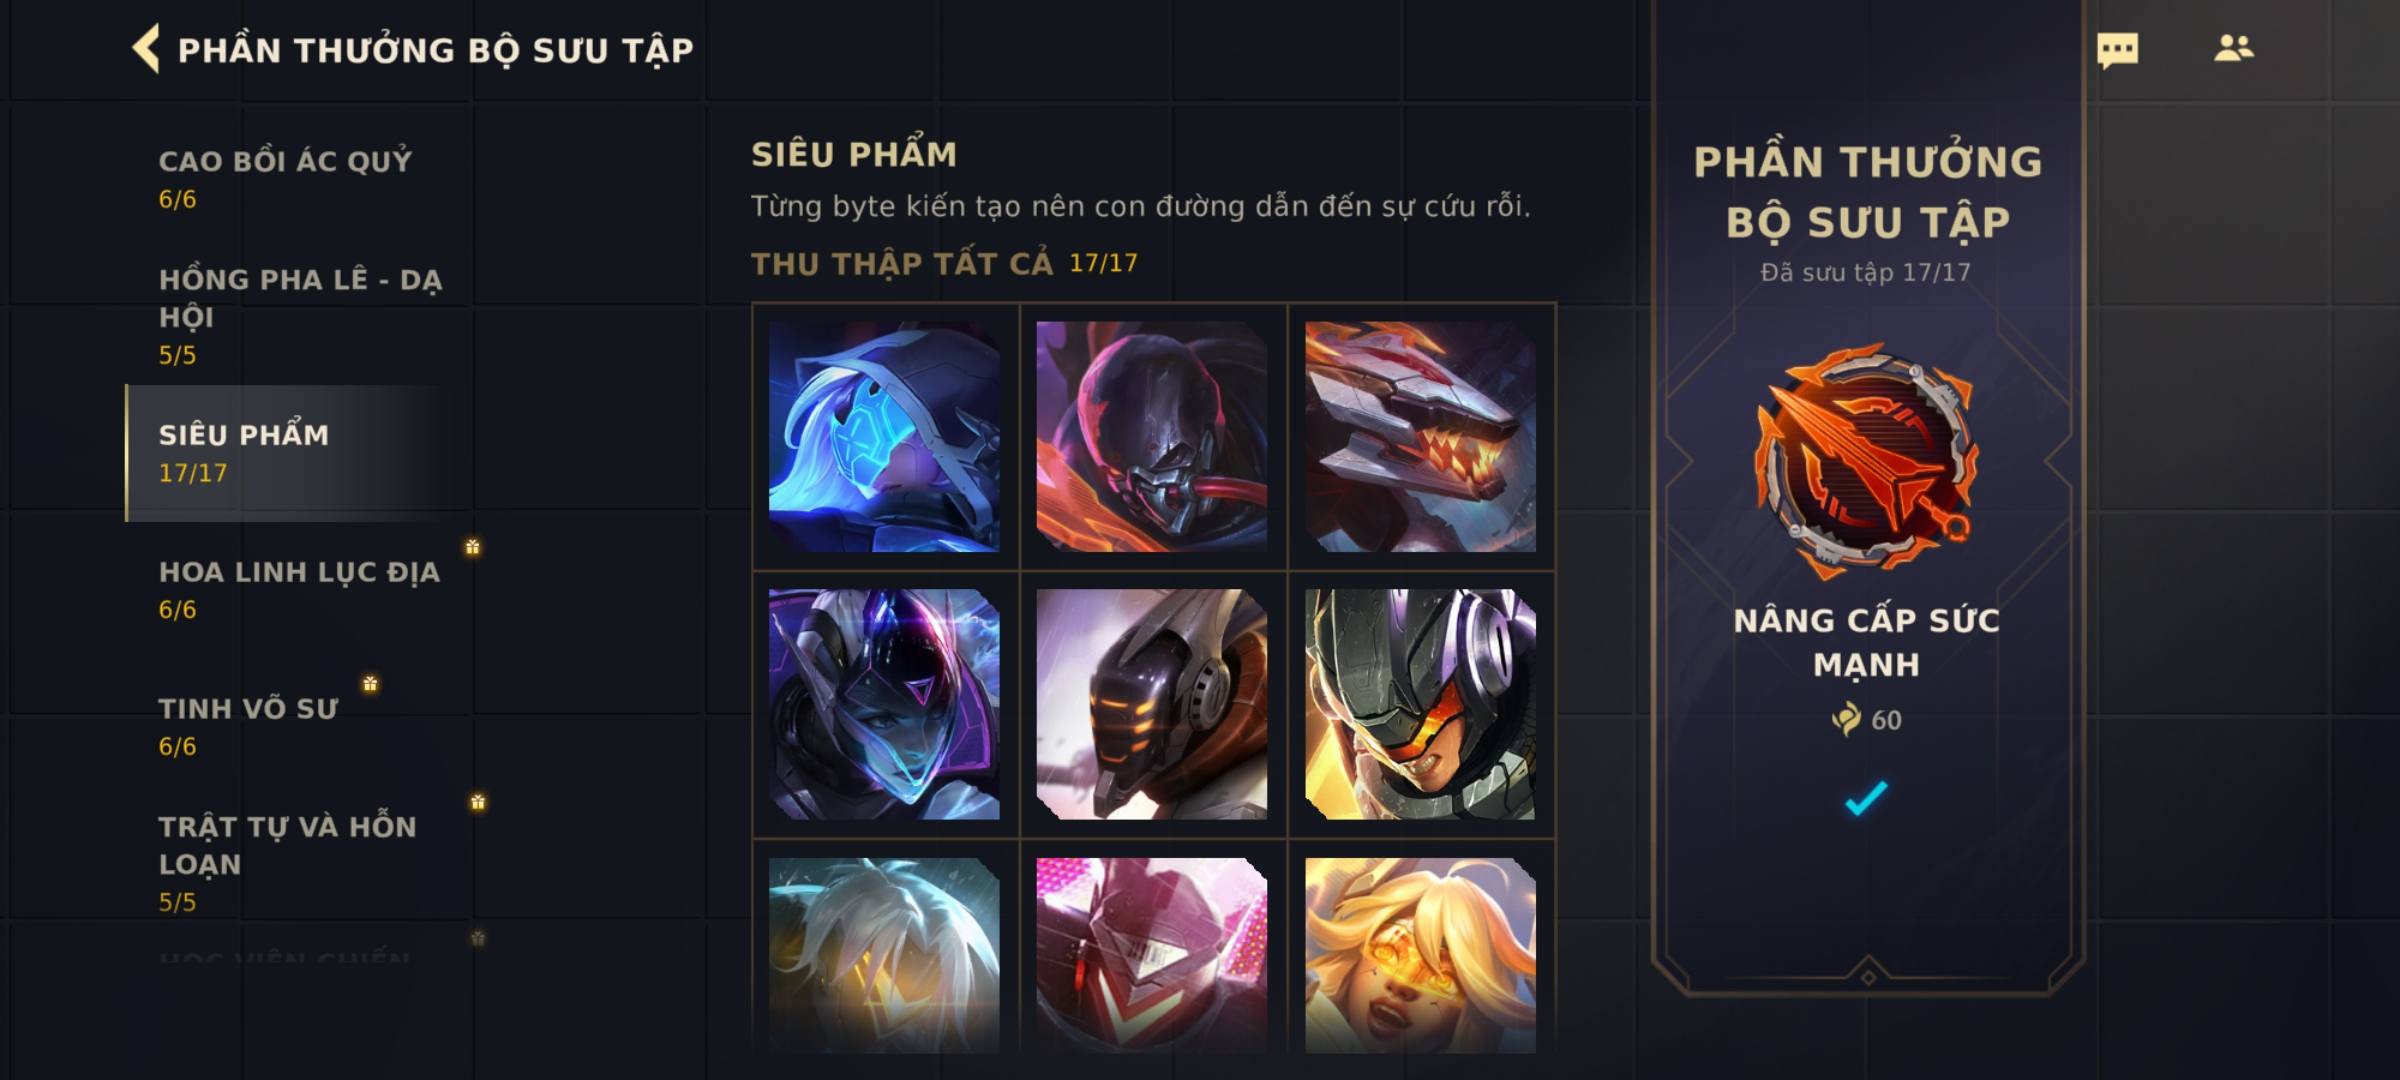The height and width of the screenshot is (1080, 2400).
Task: Go back using the arrow beside Phần Thưởng Bộ Sưu Tập
Action: [x=146, y=49]
